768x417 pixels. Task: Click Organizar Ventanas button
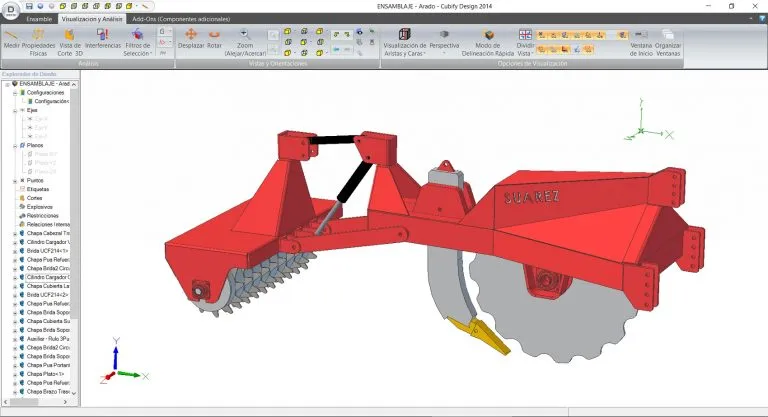click(668, 40)
